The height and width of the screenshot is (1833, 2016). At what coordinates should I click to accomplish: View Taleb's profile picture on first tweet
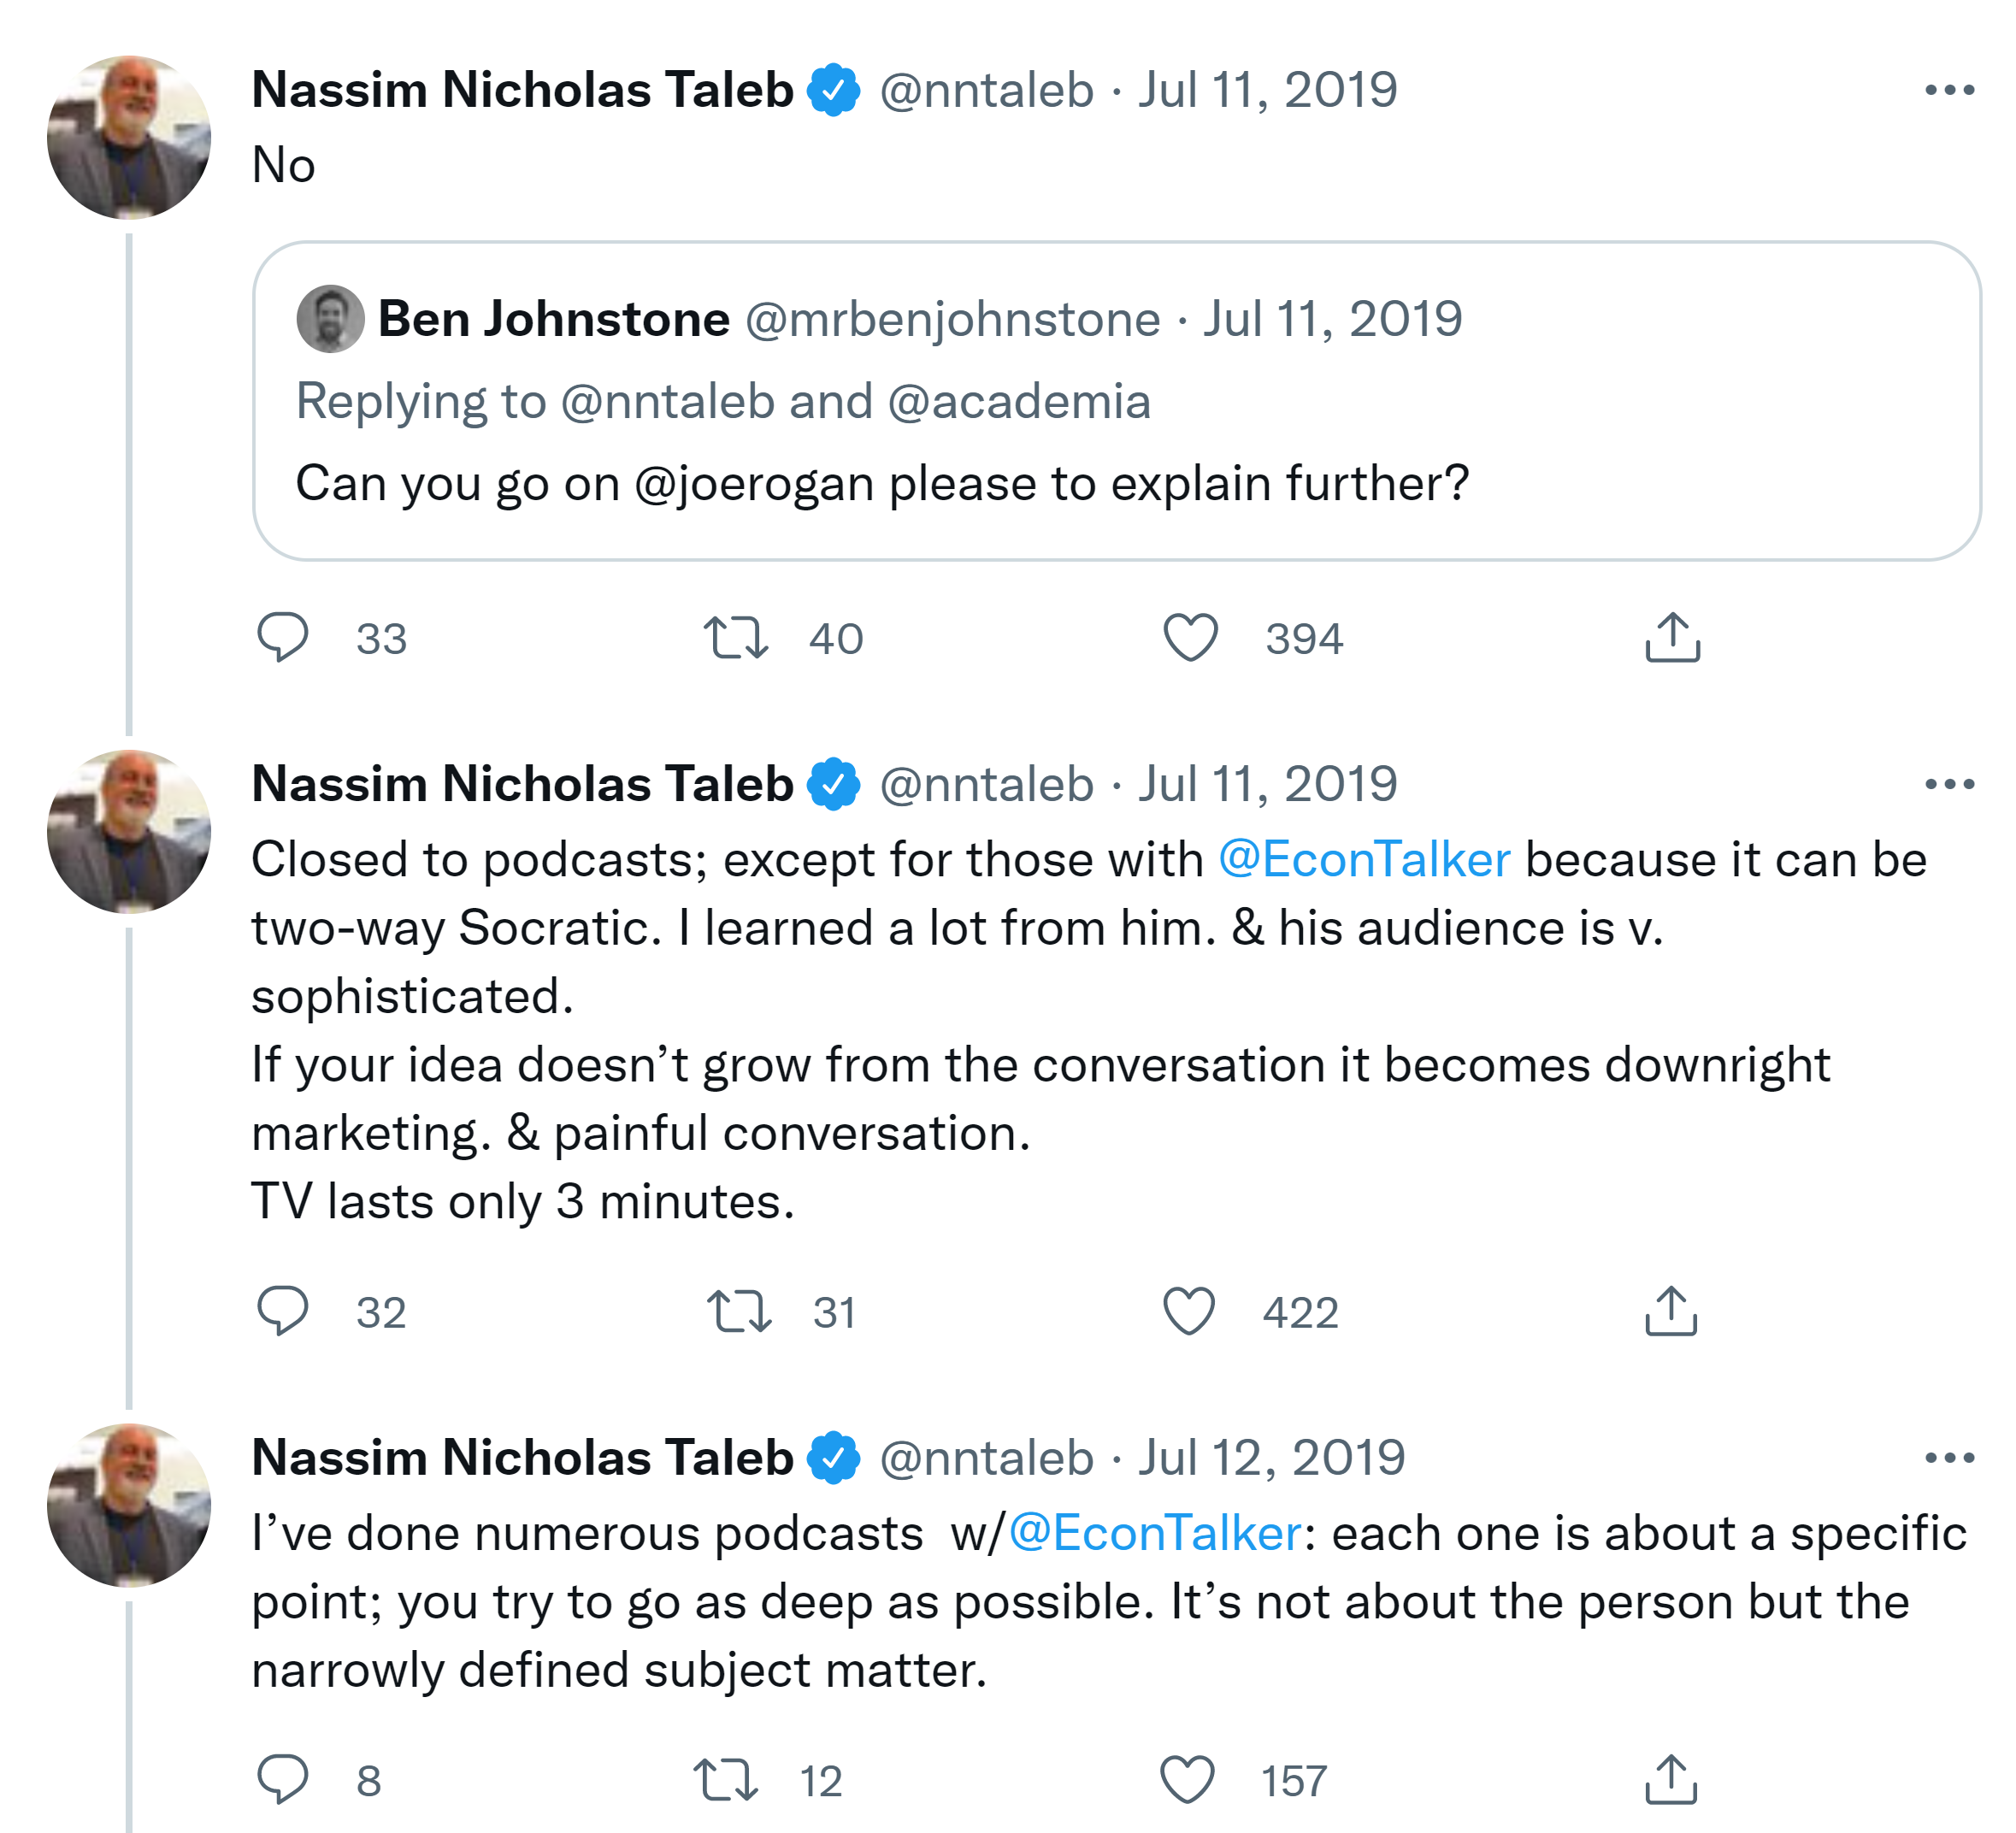coord(129,137)
